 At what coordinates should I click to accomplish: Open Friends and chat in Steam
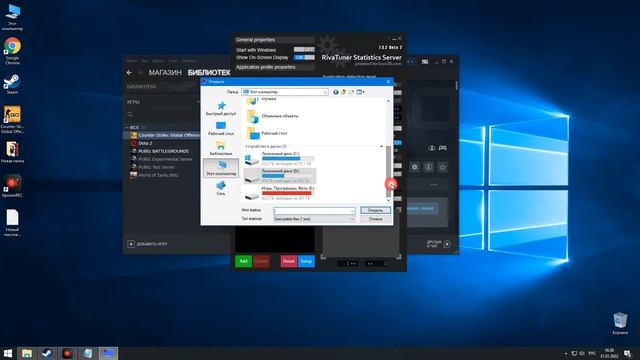[438, 244]
